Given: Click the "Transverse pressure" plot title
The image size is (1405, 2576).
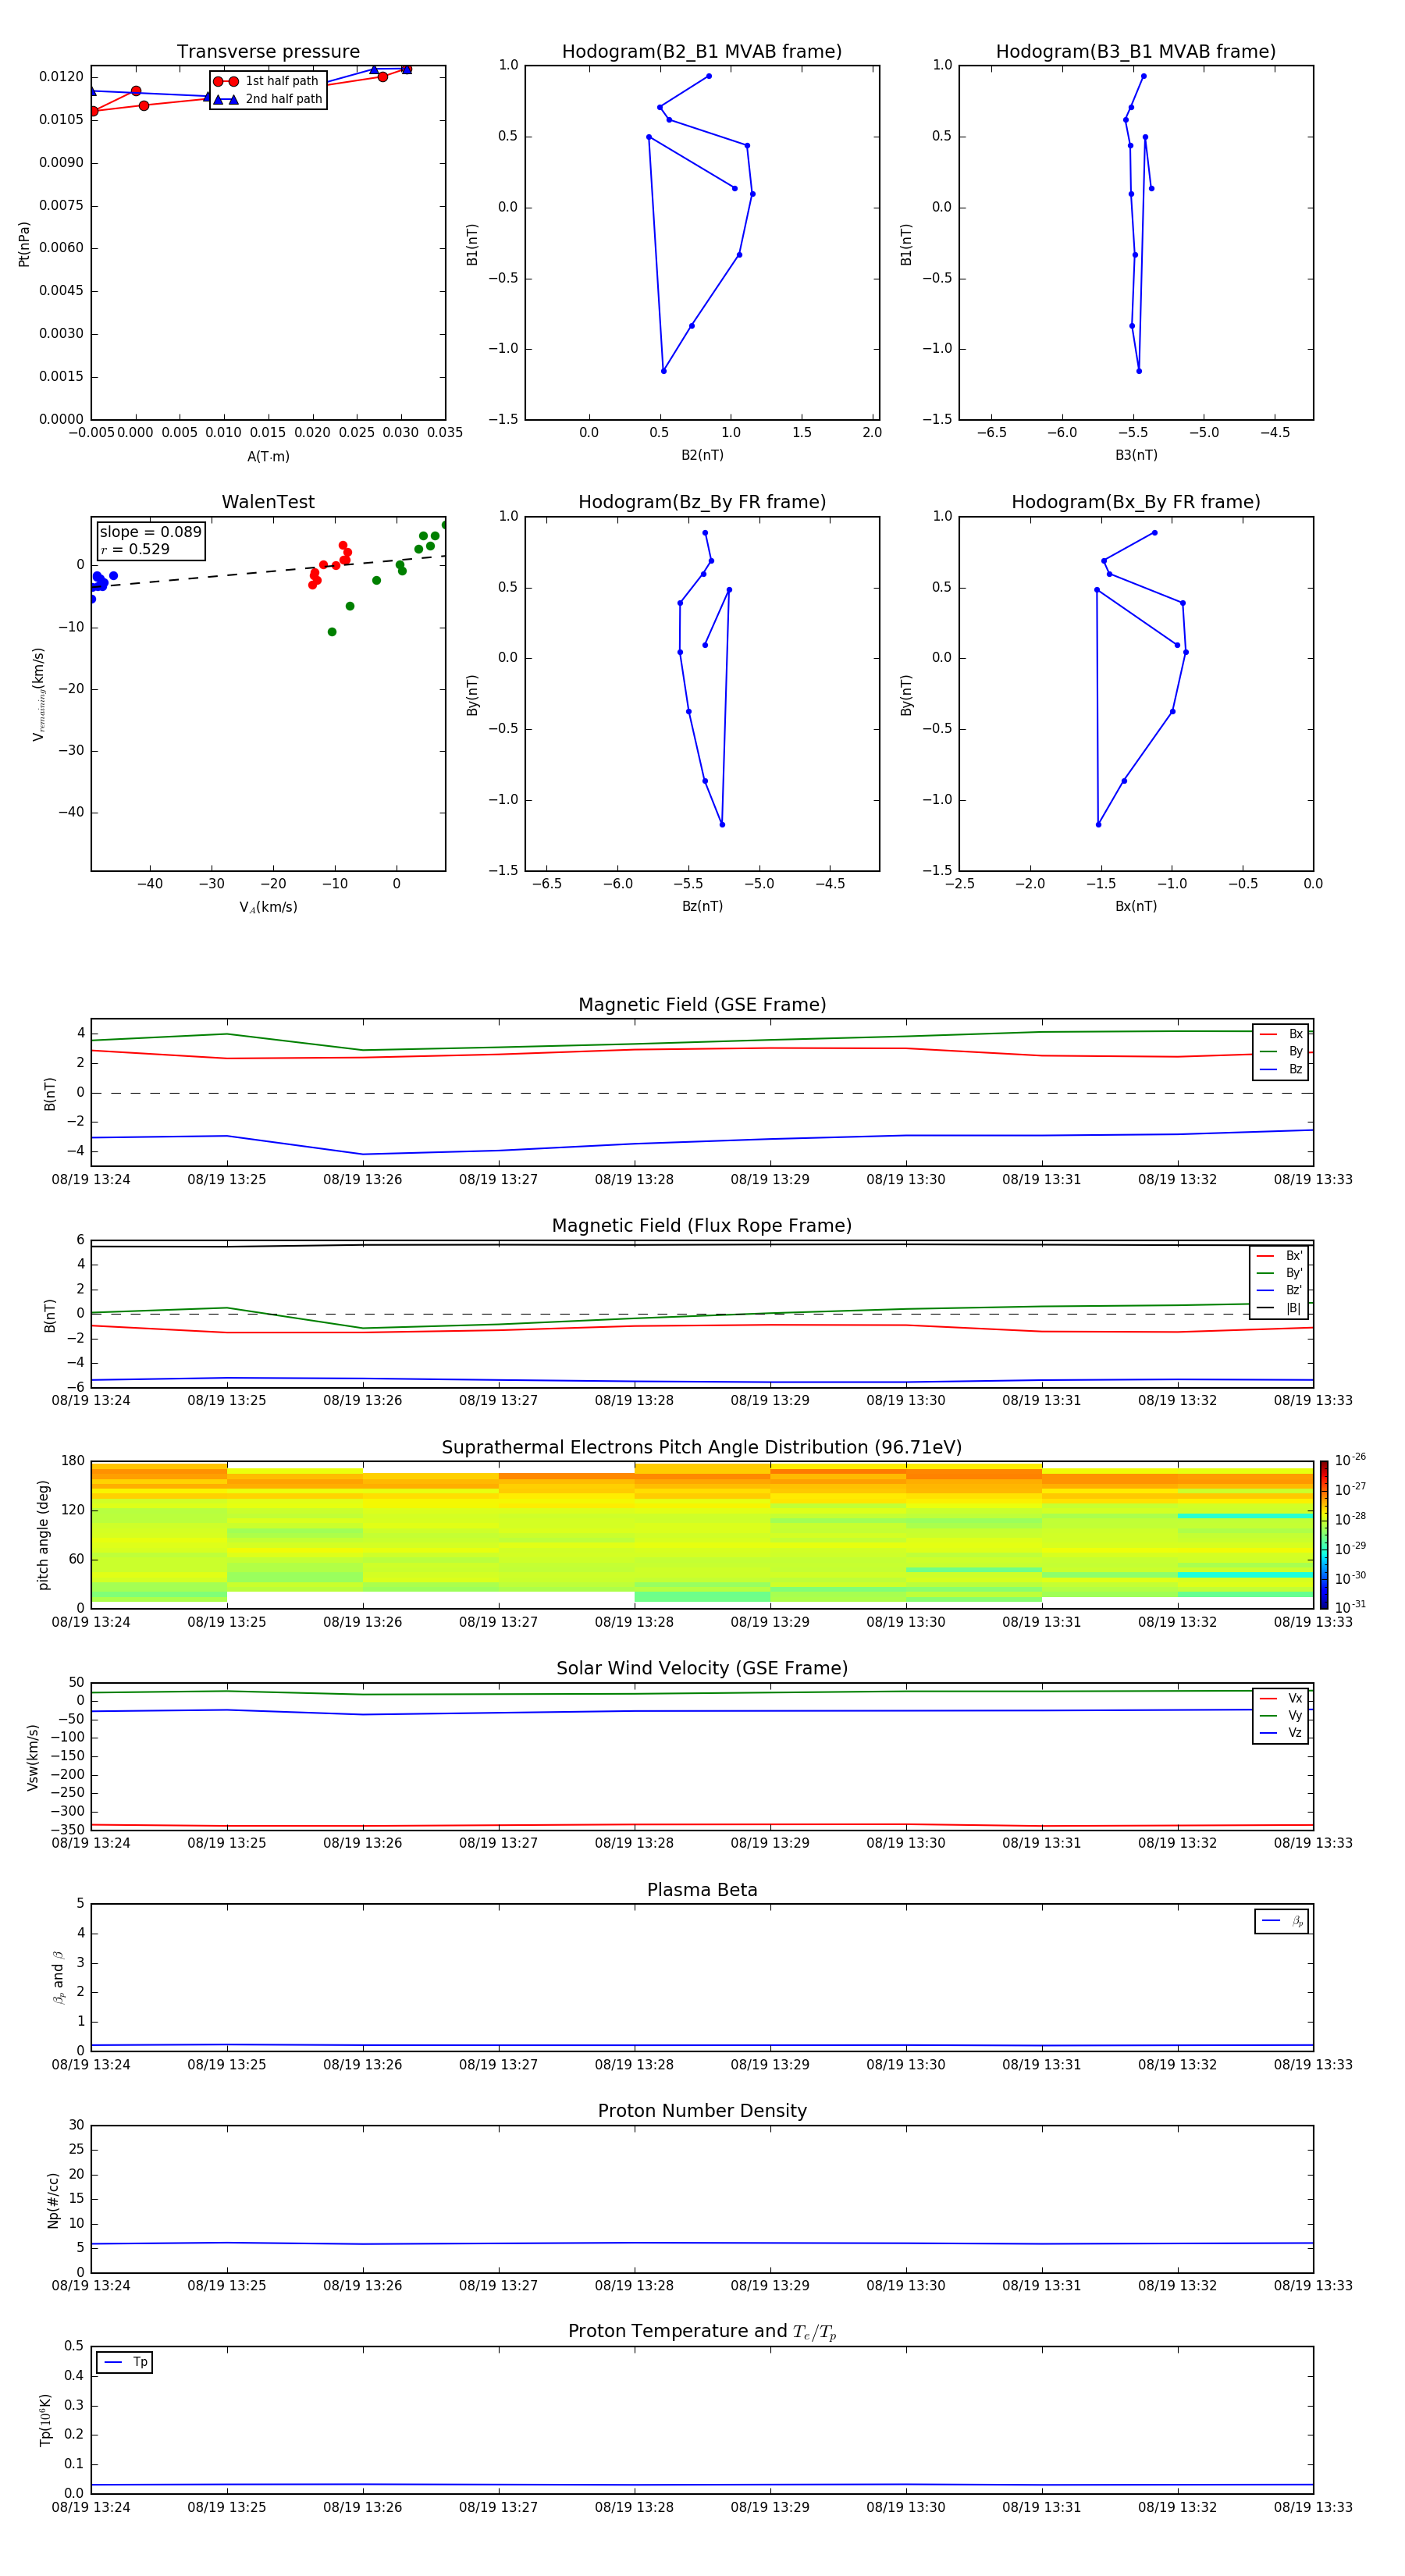Looking at the screenshot, I should click(x=268, y=52).
